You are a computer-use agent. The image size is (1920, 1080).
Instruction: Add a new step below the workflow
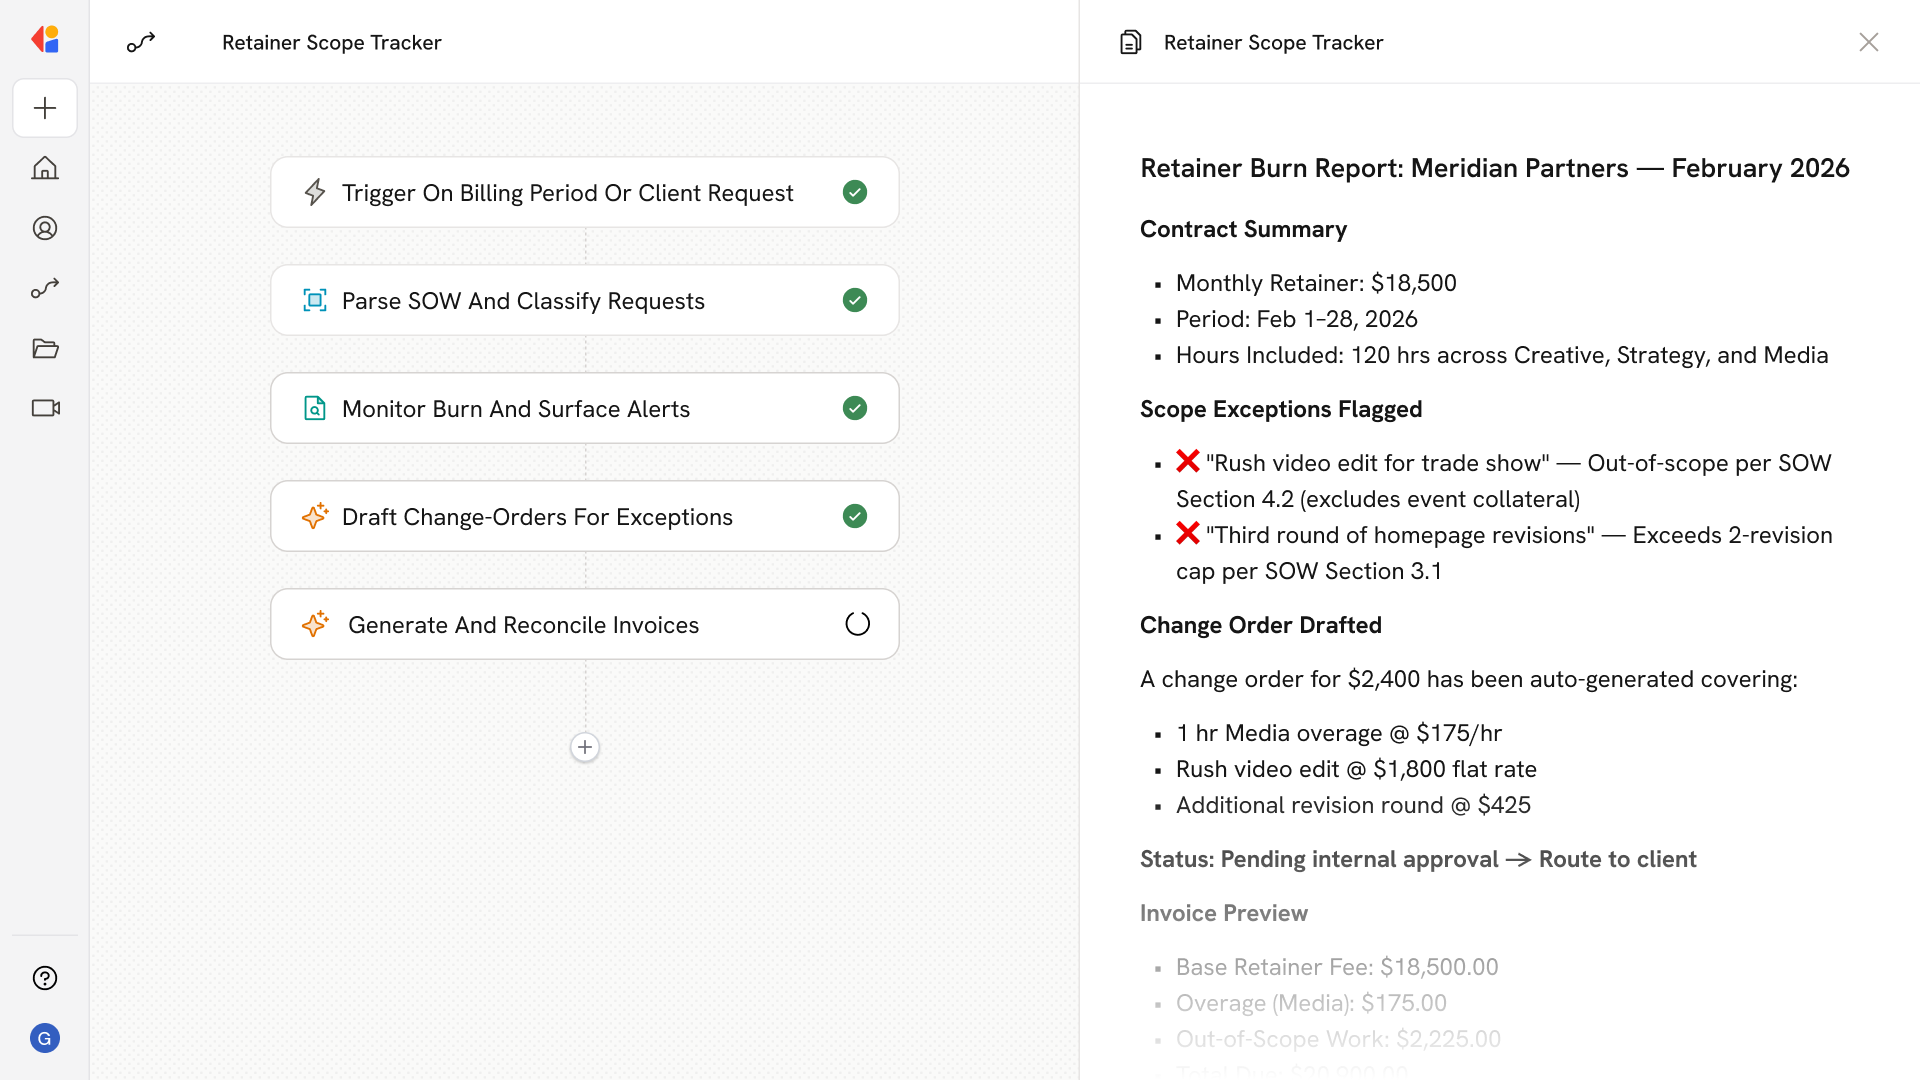[x=585, y=747]
